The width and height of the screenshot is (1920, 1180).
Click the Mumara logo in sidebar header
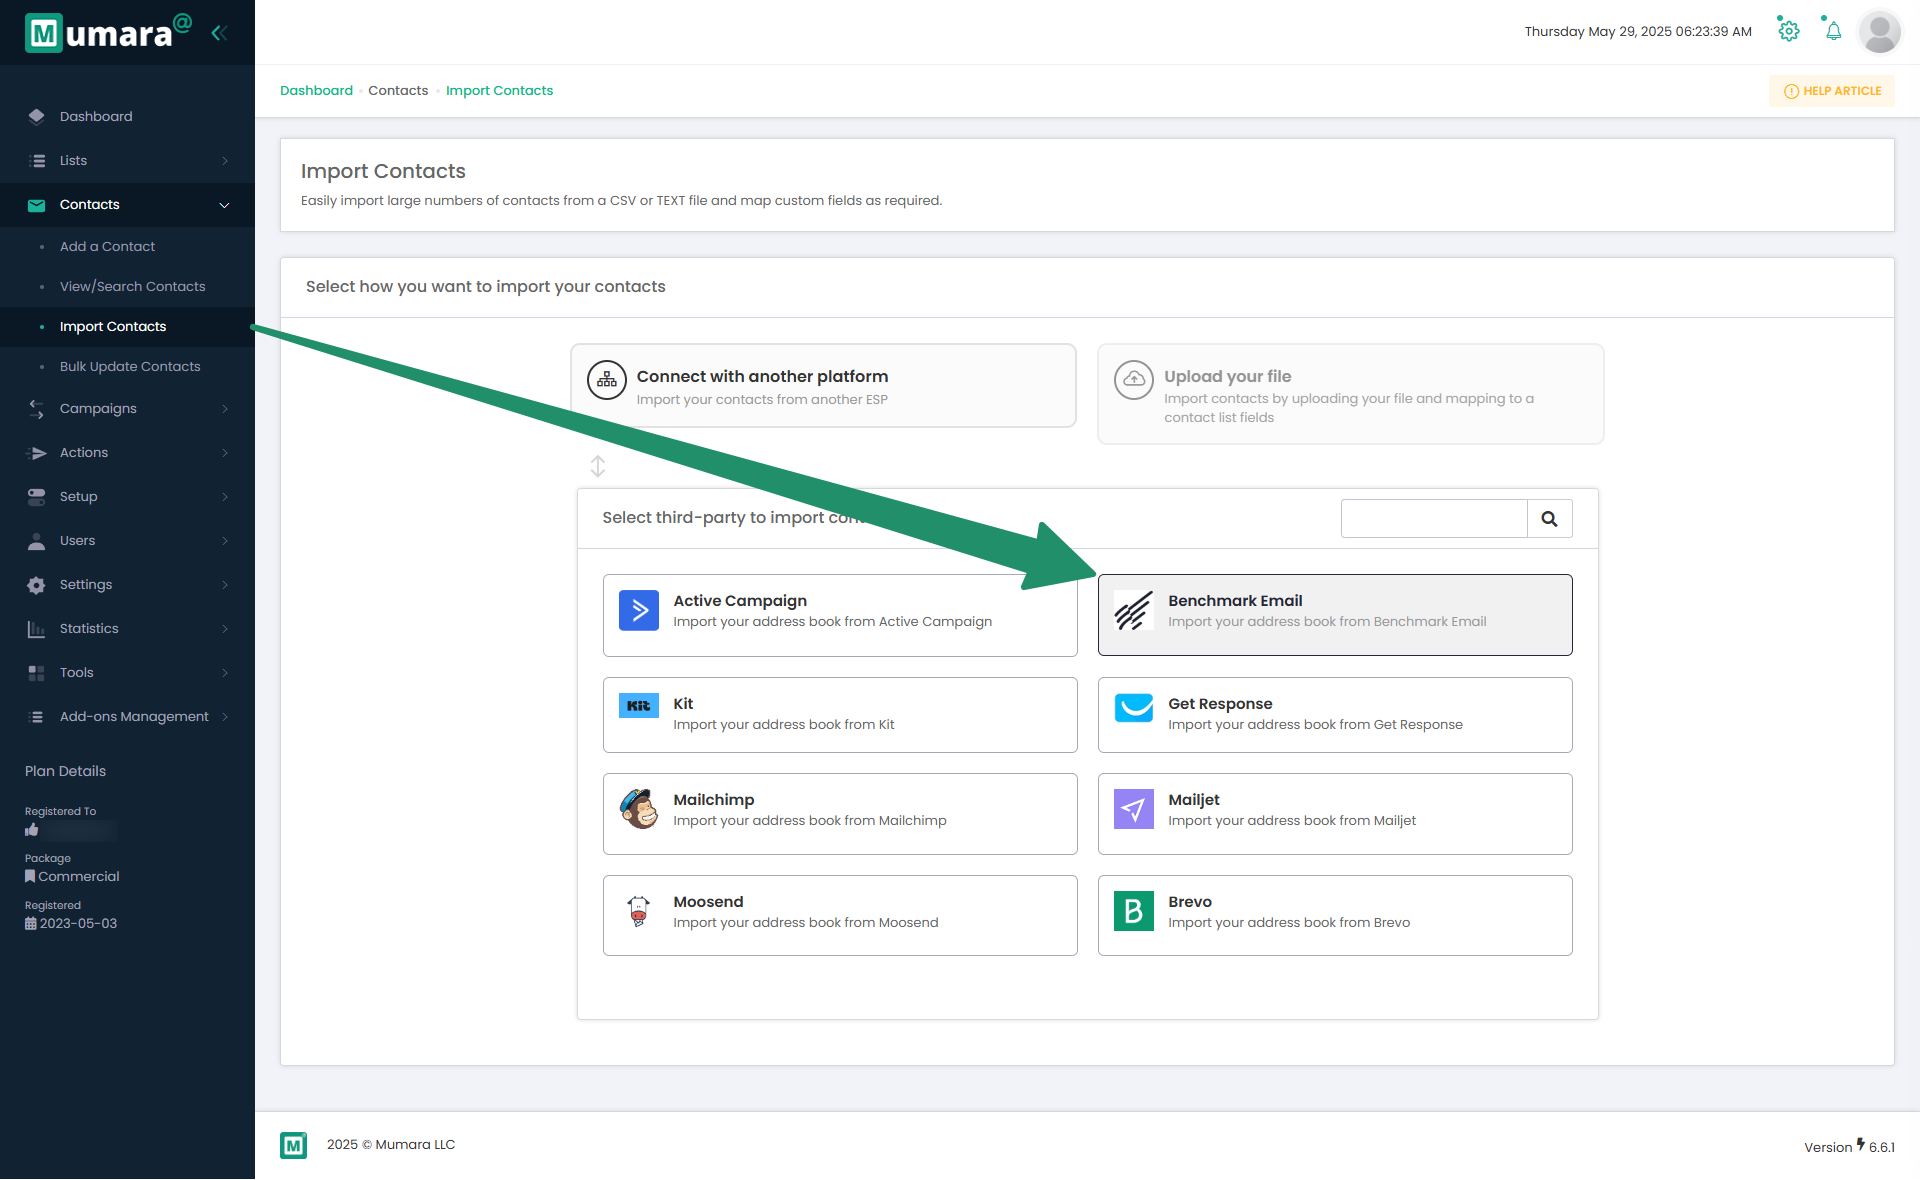pos(108,32)
